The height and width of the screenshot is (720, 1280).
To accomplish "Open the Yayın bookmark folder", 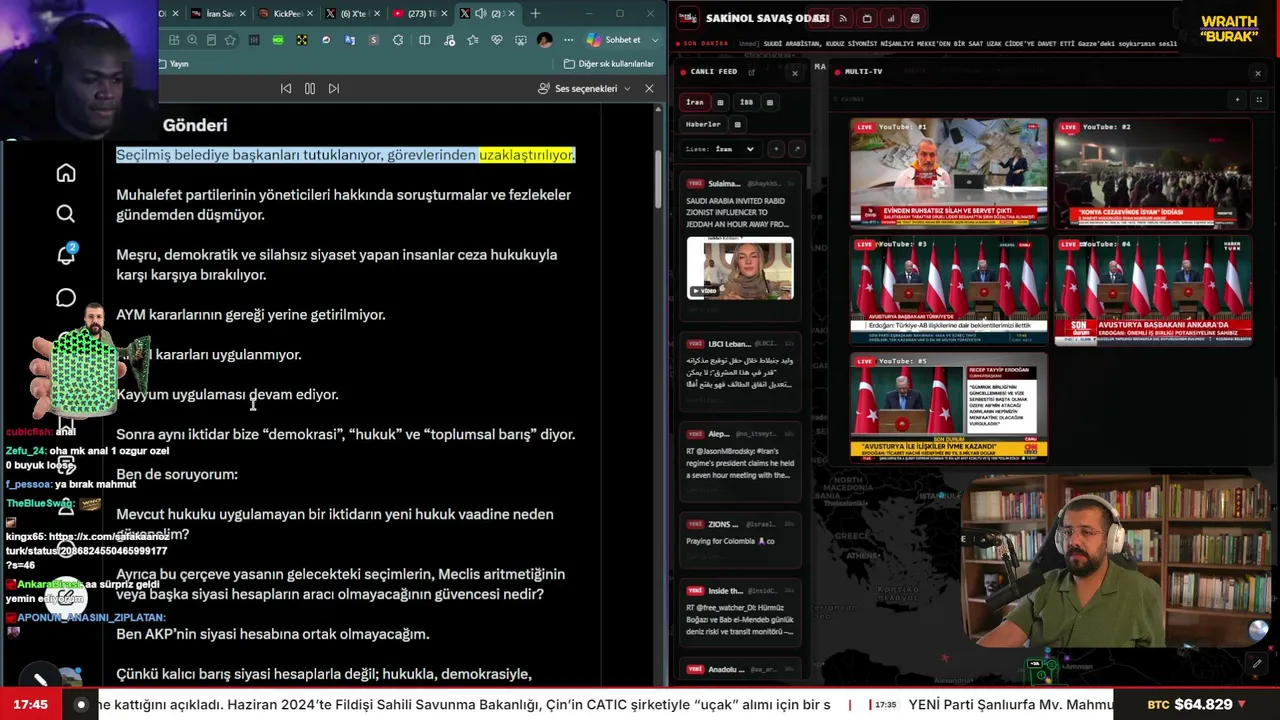I will click(173, 64).
